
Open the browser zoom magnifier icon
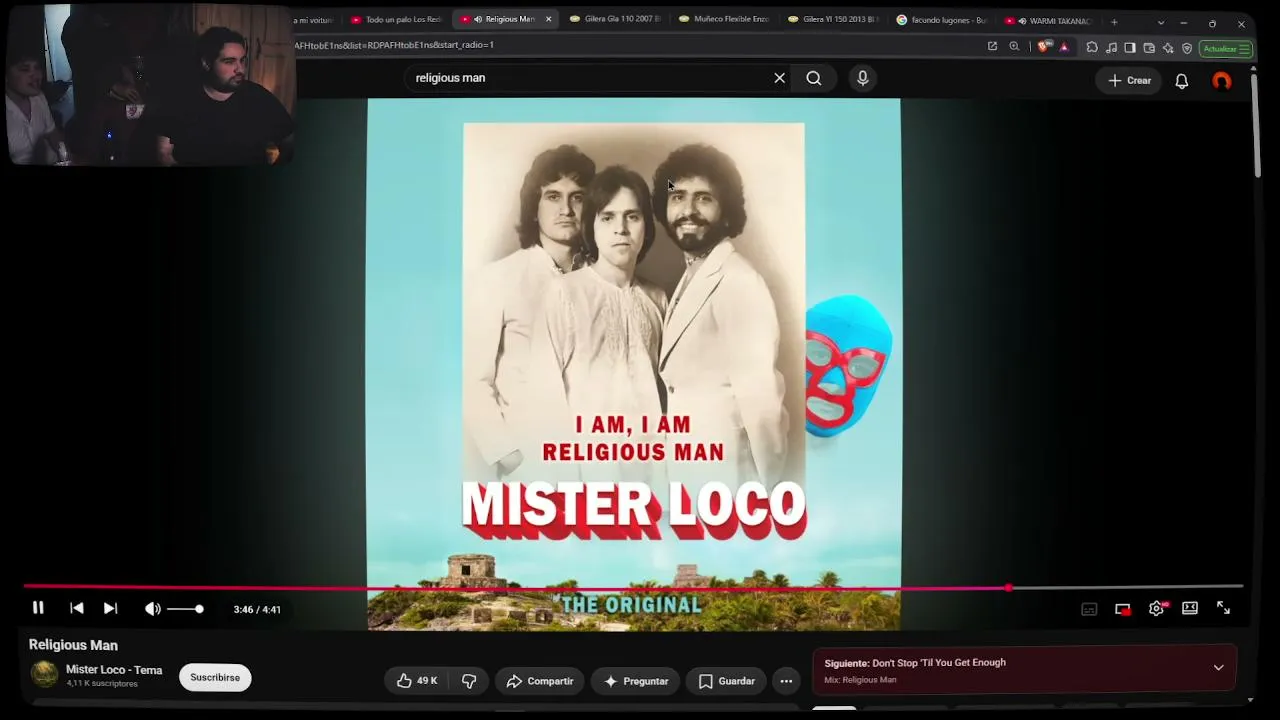(x=1014, y=46)
